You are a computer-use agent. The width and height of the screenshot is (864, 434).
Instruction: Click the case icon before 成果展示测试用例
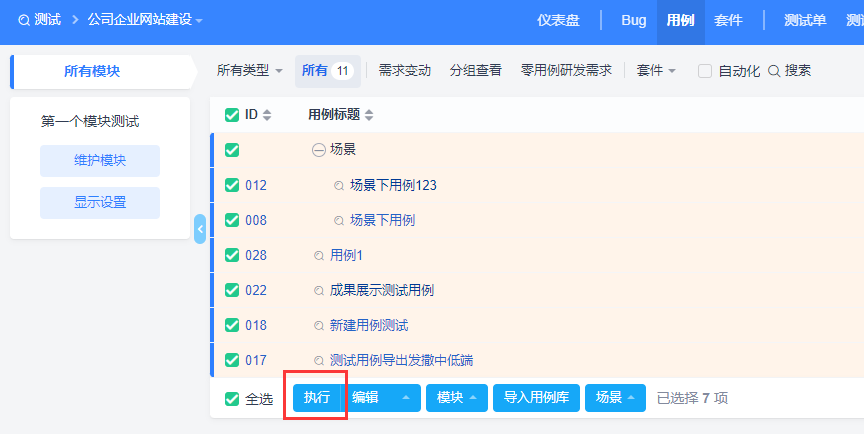tap(318, 290)
